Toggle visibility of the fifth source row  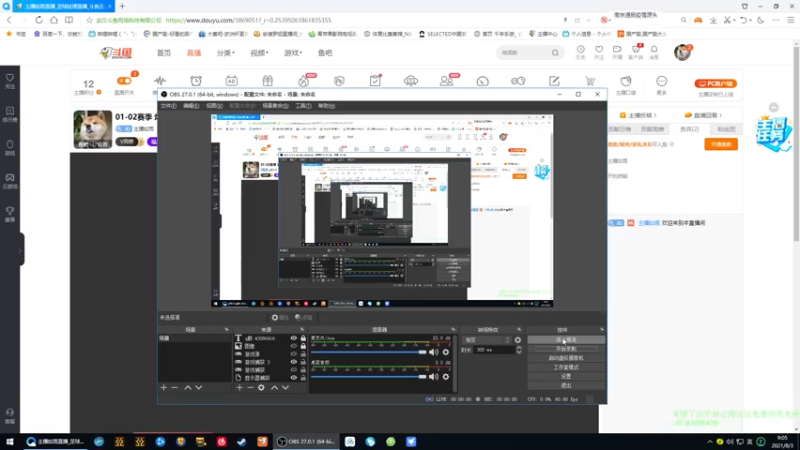pos(293,370)
